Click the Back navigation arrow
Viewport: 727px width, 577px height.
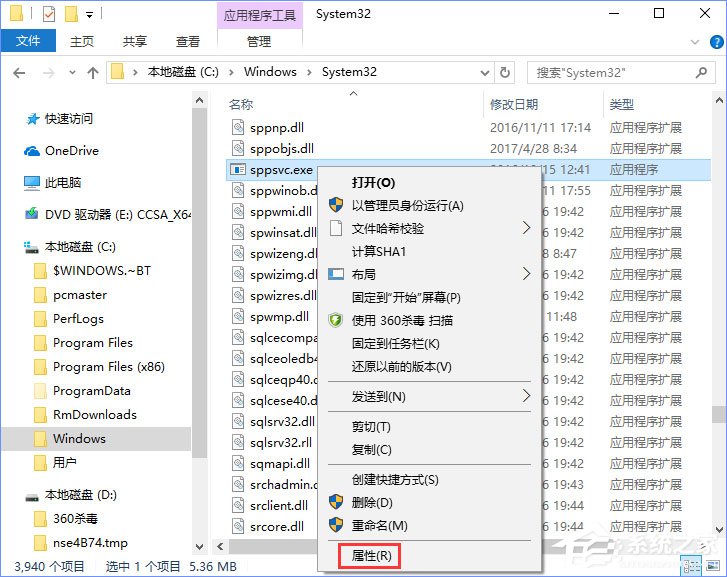click(19, 73)
